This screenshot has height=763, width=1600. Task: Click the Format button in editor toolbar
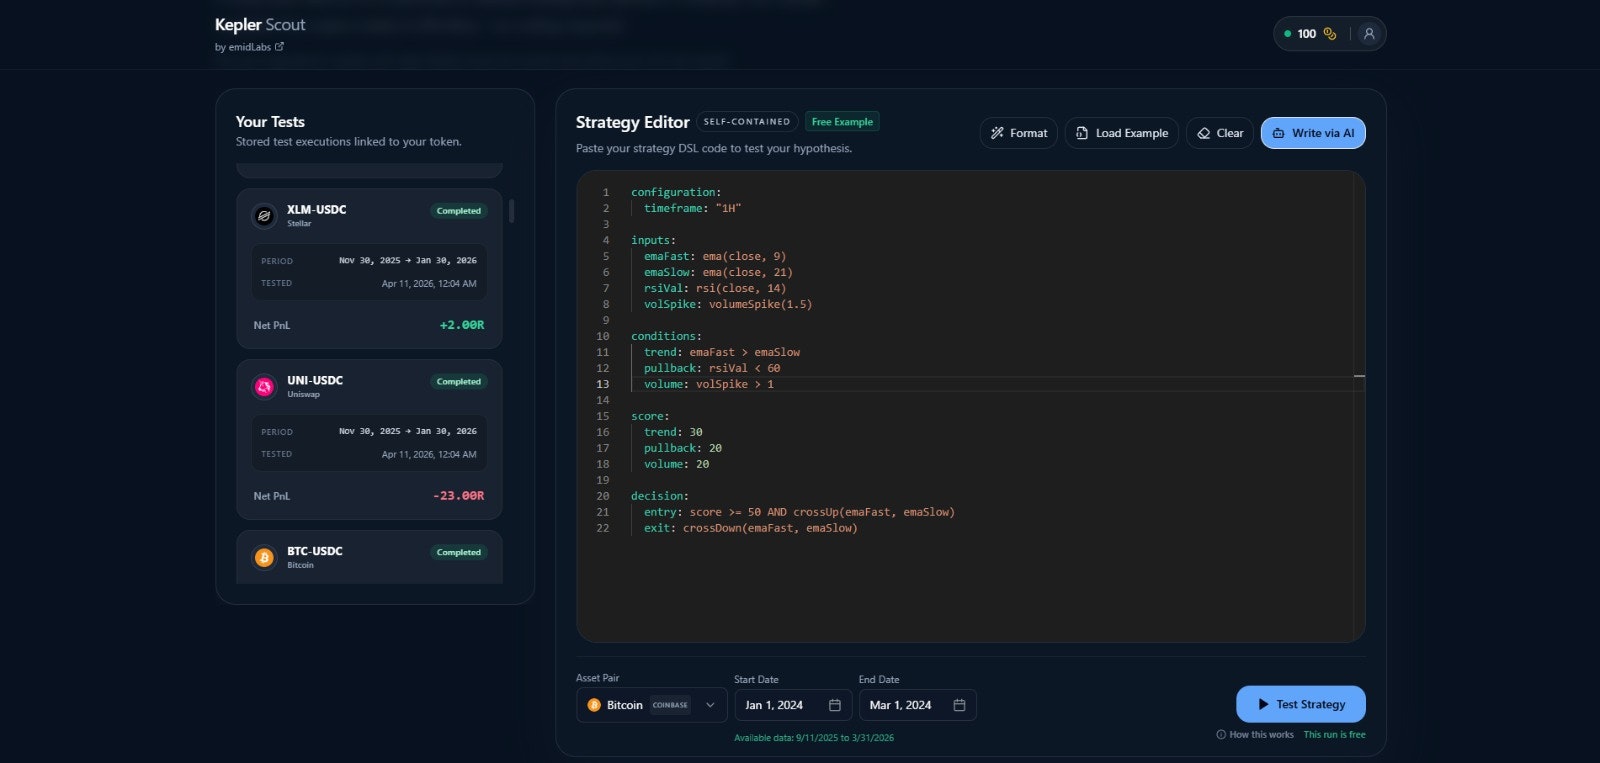[x=1019, y=133]
